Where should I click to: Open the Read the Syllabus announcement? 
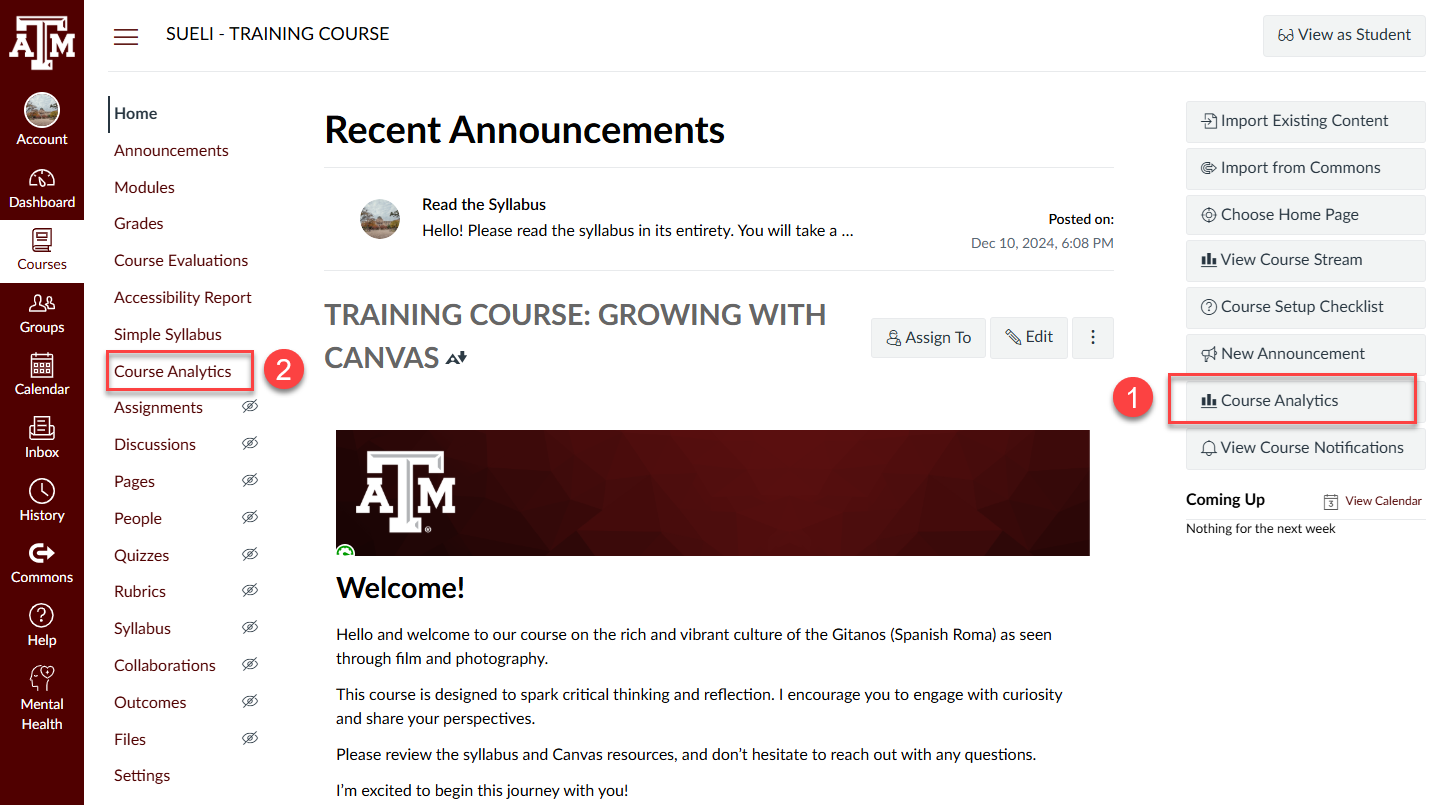tap(484, 204)
